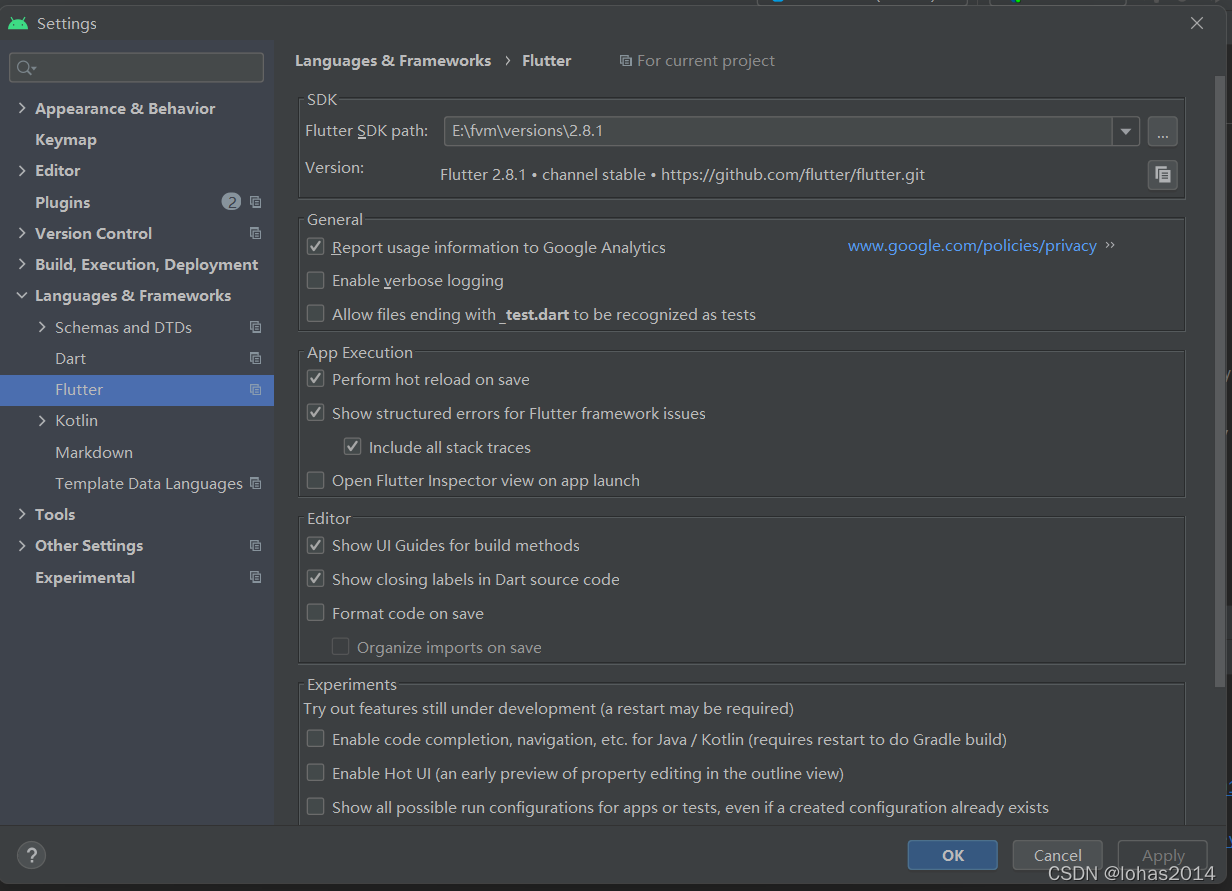Collapse Languages & Frameworks section

pyautogui.click(x=22, y=296)
